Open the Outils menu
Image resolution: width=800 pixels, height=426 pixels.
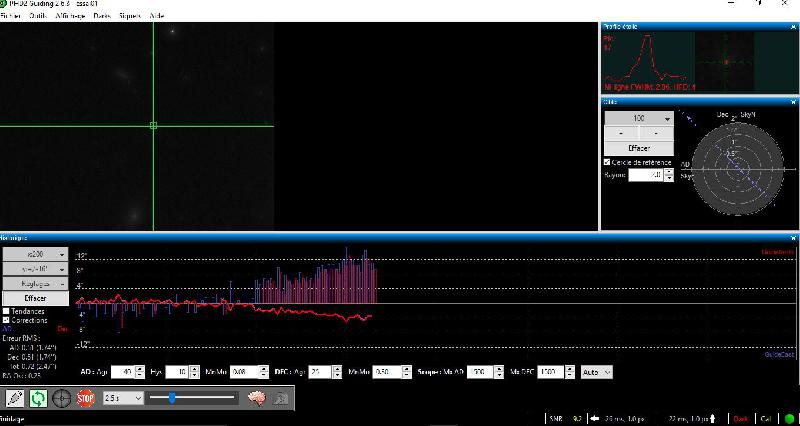[38, 16]
